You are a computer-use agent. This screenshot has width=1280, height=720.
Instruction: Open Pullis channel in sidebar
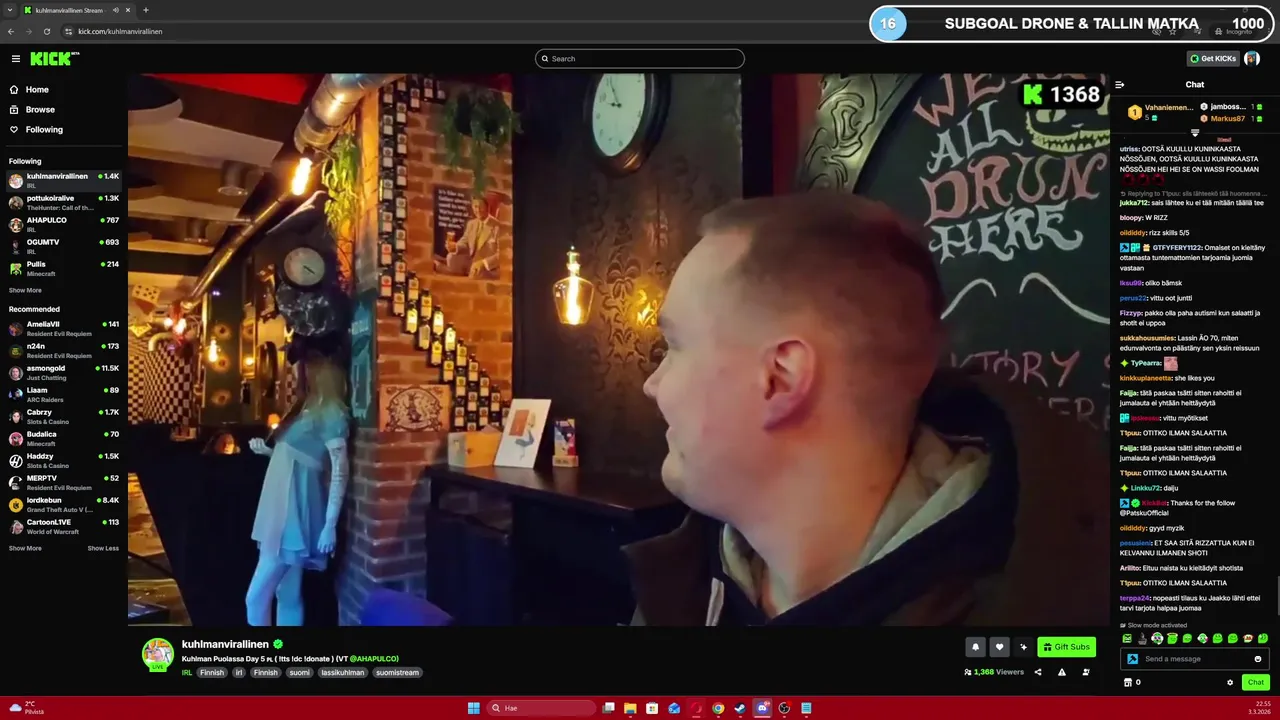coord(64,269)
